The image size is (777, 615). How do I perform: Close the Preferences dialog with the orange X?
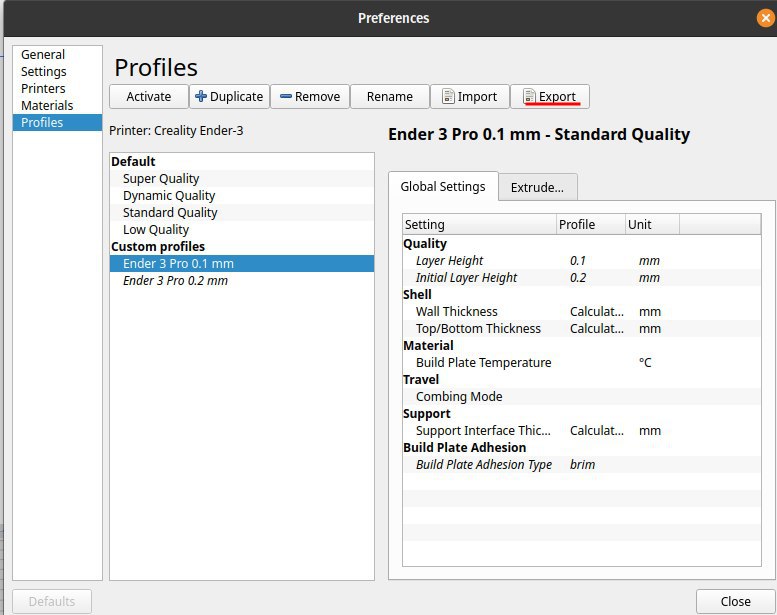click(766, 18)
